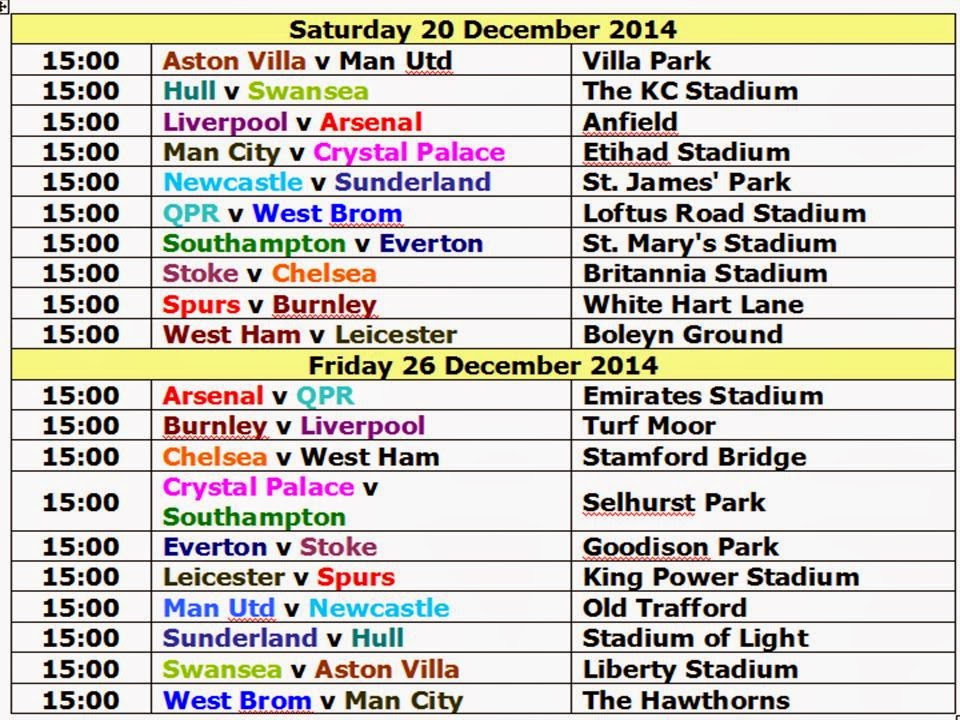Click the Crystal Palace v Southampton cell
This screenshot has width=960, height=720.
click(361, 501)
